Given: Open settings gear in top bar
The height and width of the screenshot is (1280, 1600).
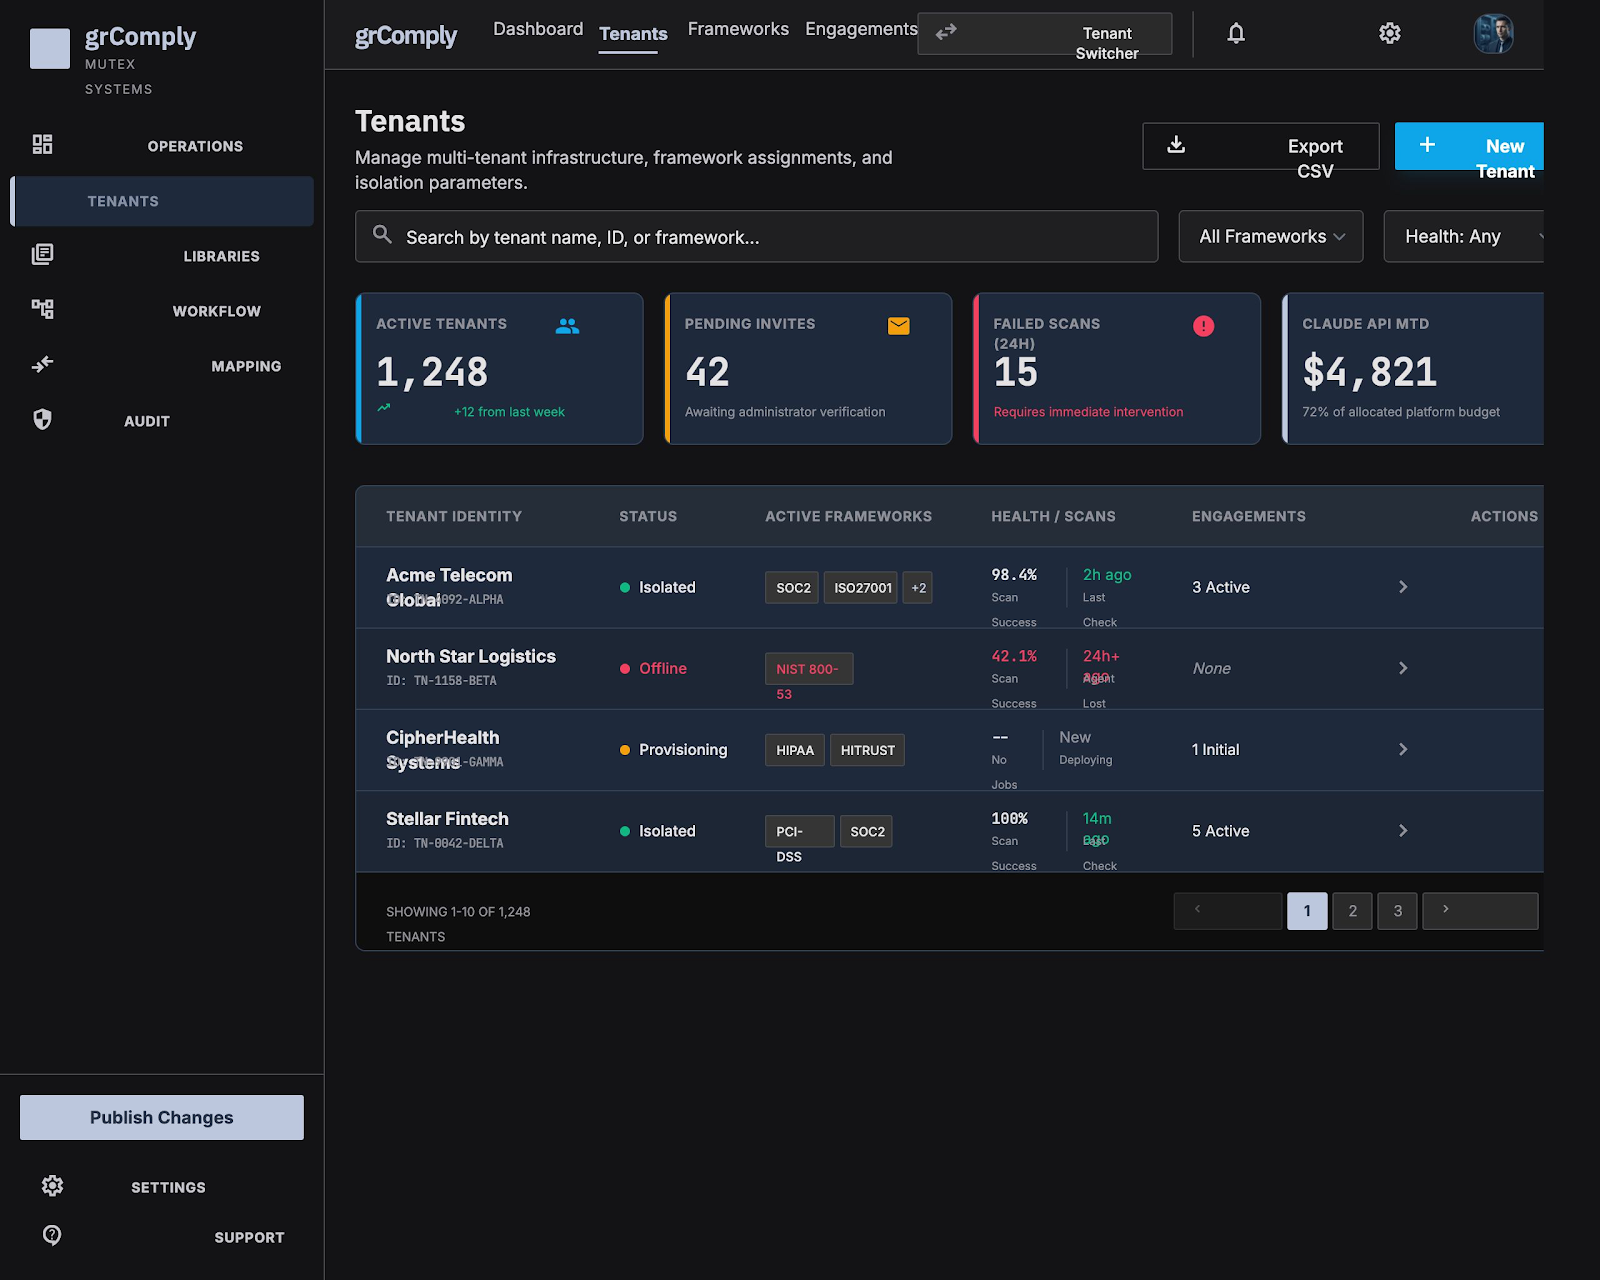Looking at the screenshot, I should tap(1390, 33).
